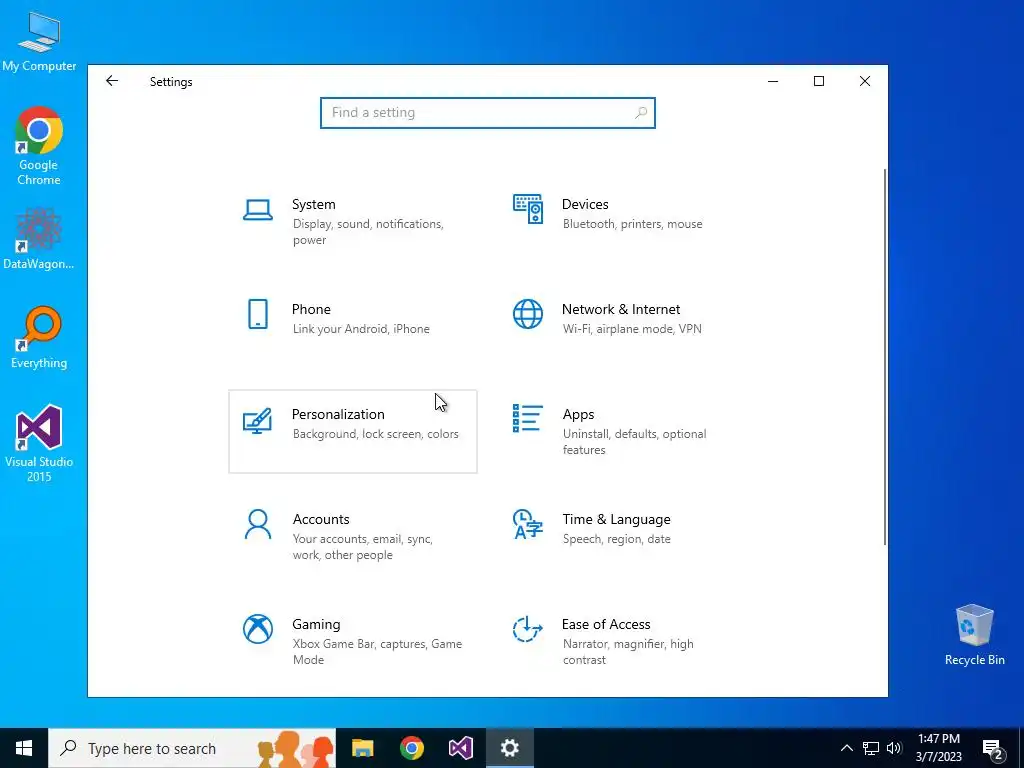Click the taskbar Type here to search box

192,748
